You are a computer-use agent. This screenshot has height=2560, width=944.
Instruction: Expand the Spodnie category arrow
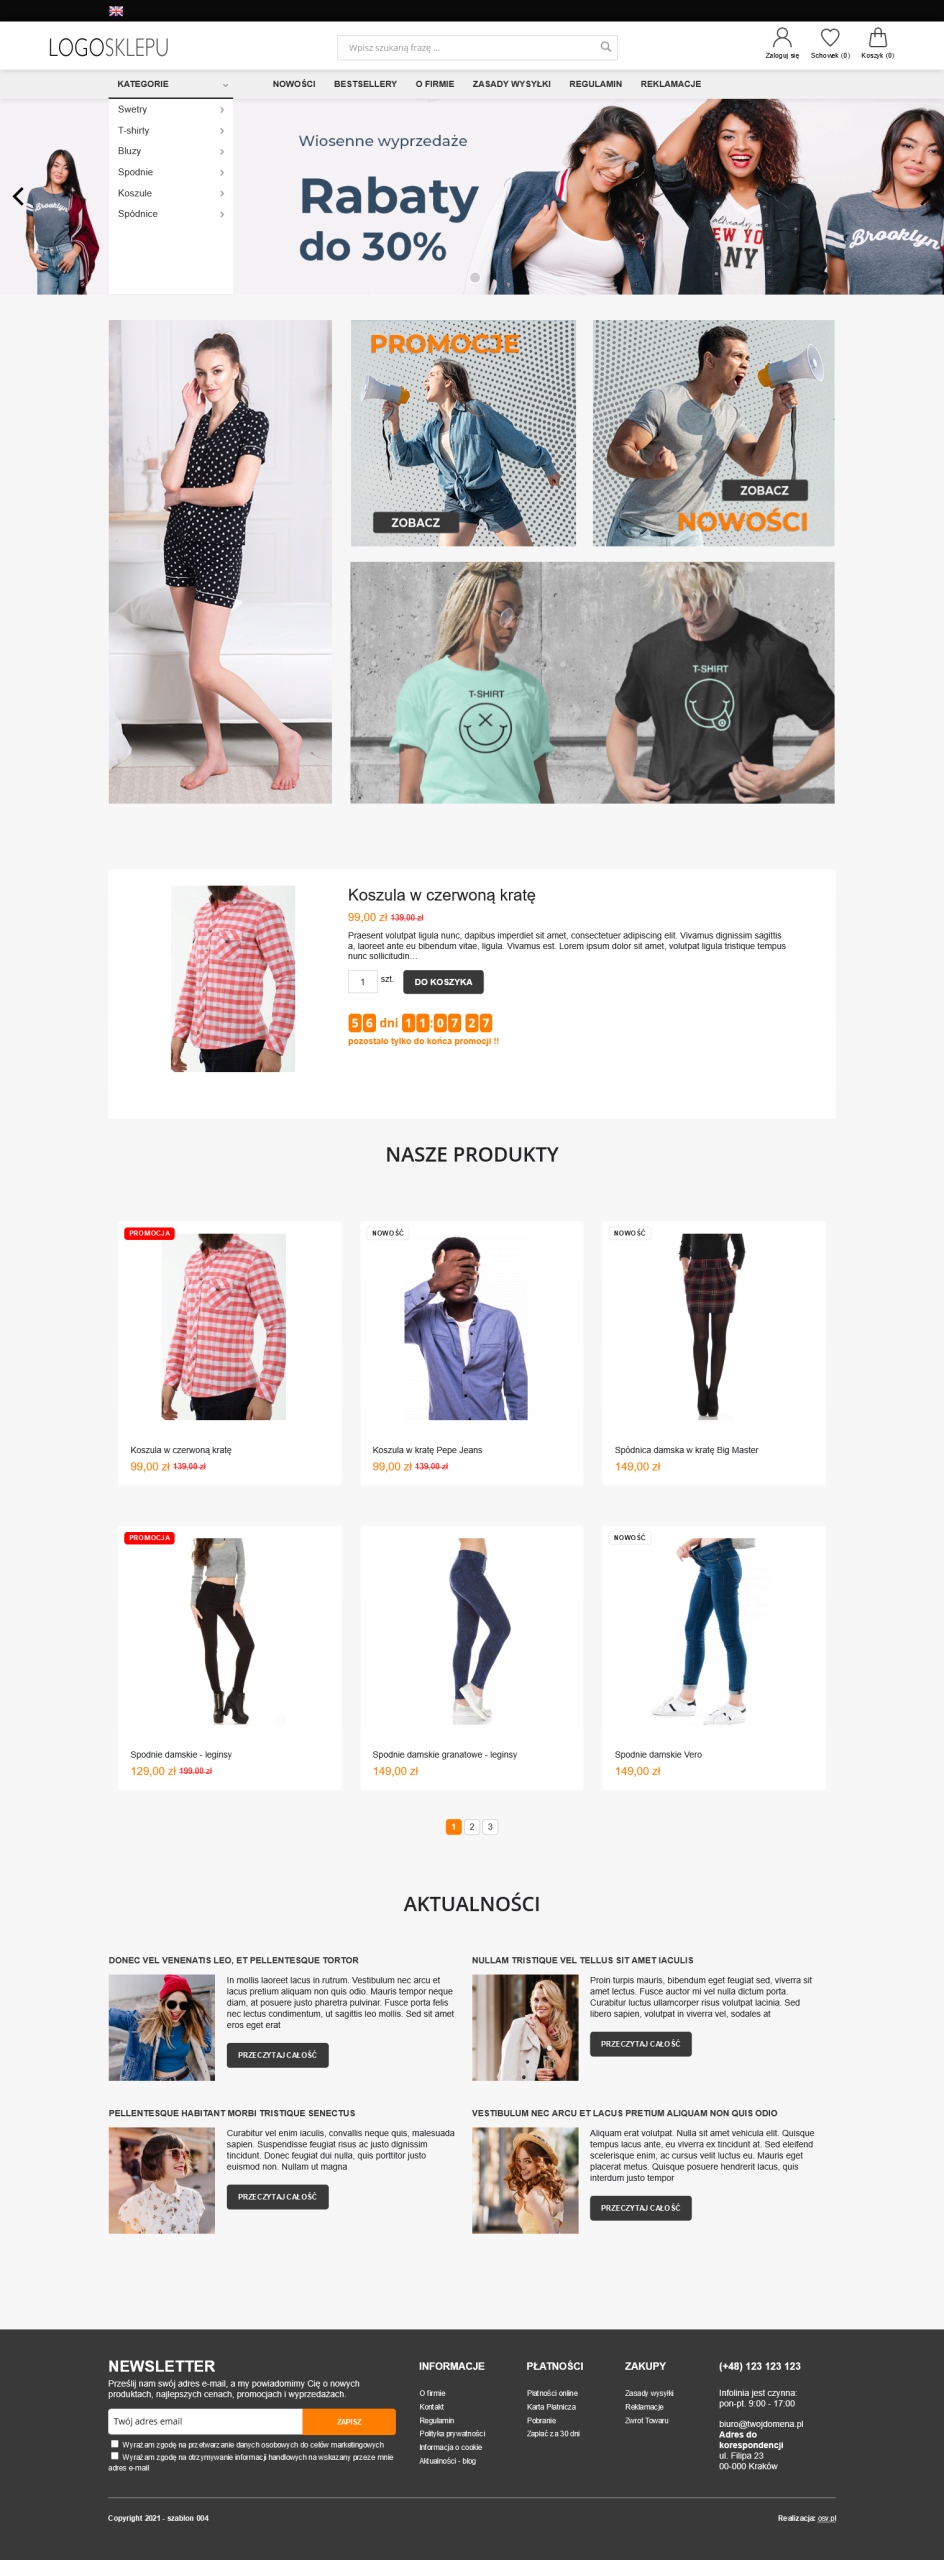pyautogui.click(x=222, y=173)
